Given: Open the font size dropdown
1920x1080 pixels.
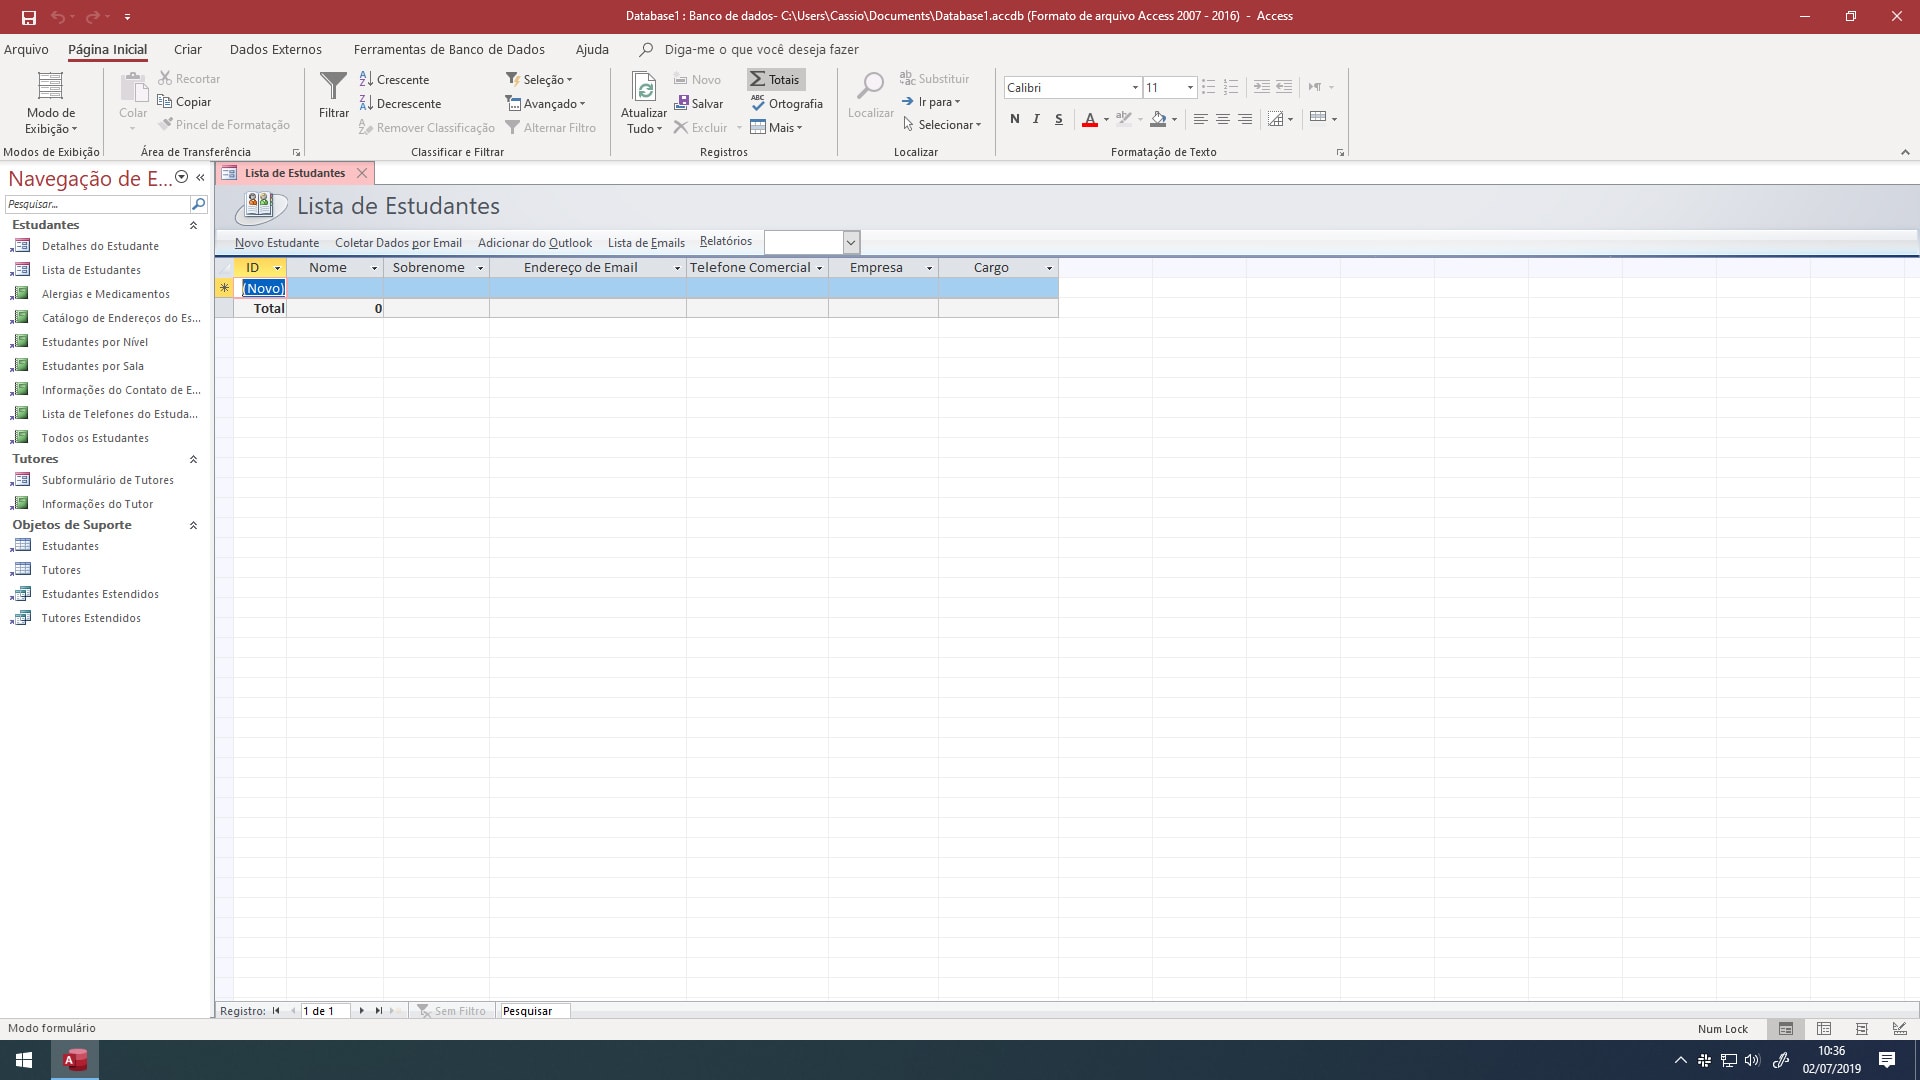Looking at the screenshot, I should [1189, 88].
